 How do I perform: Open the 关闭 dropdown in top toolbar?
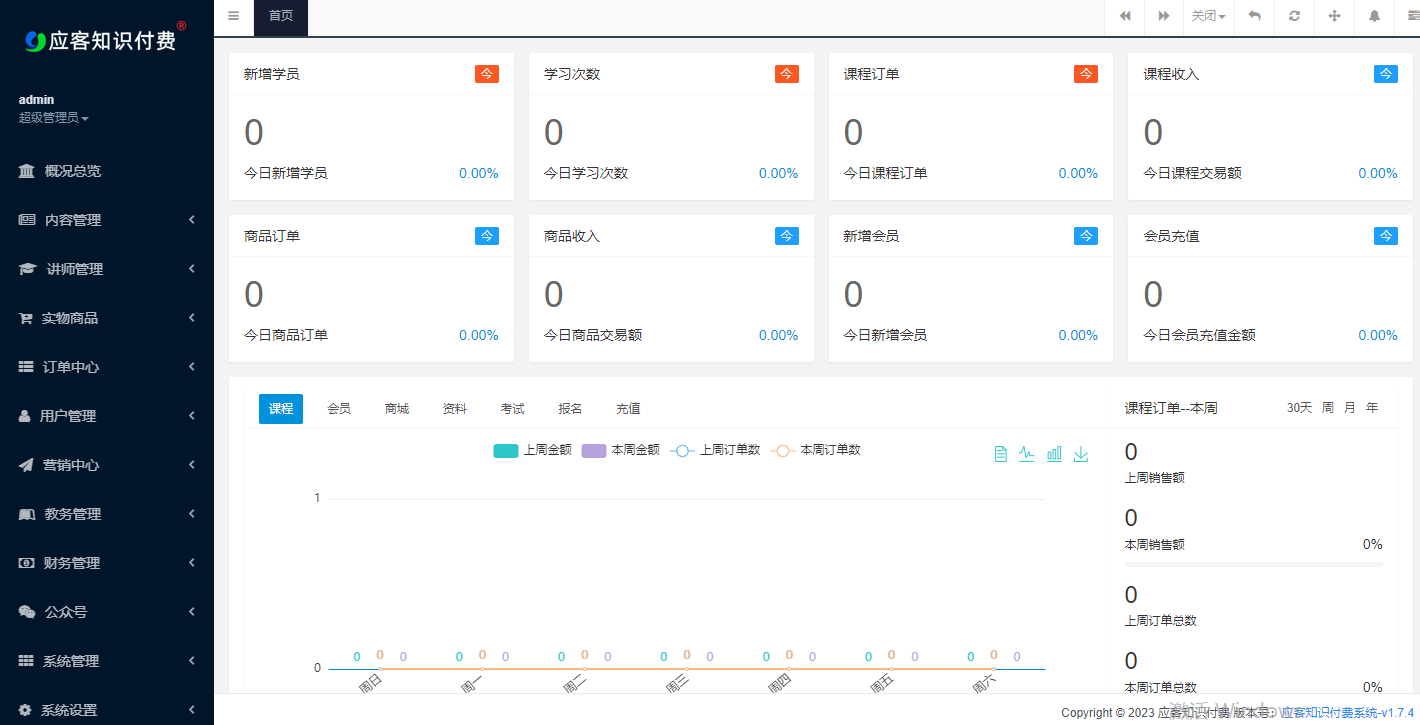tap(1208, 17)
